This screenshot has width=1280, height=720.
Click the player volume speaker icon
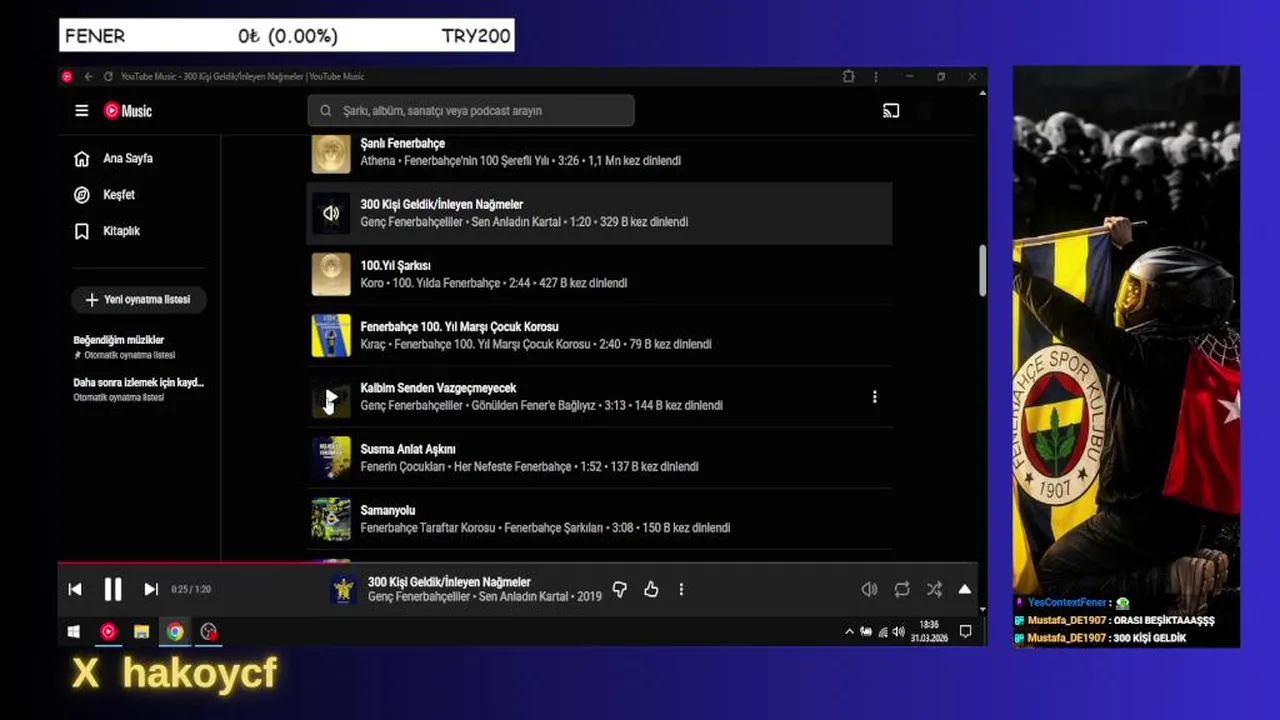(869, 590)
